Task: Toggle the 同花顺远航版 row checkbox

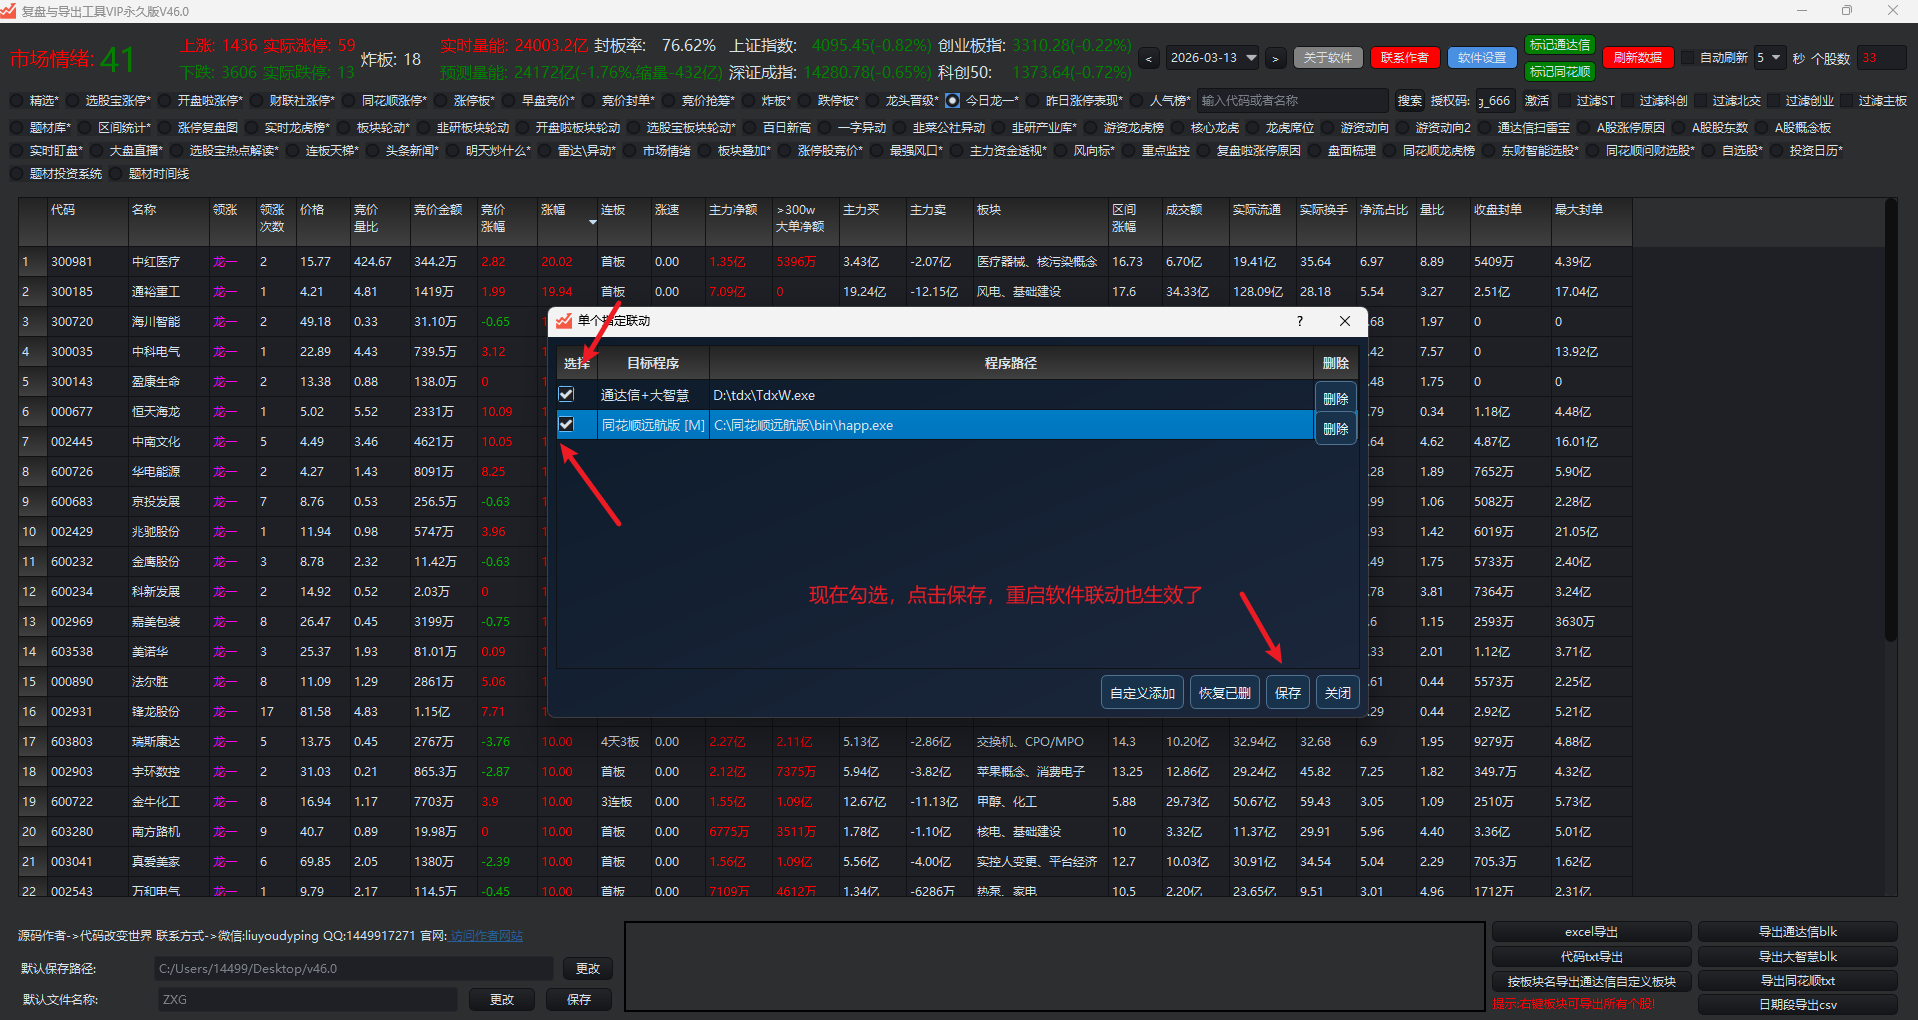Action: point(566,425)
